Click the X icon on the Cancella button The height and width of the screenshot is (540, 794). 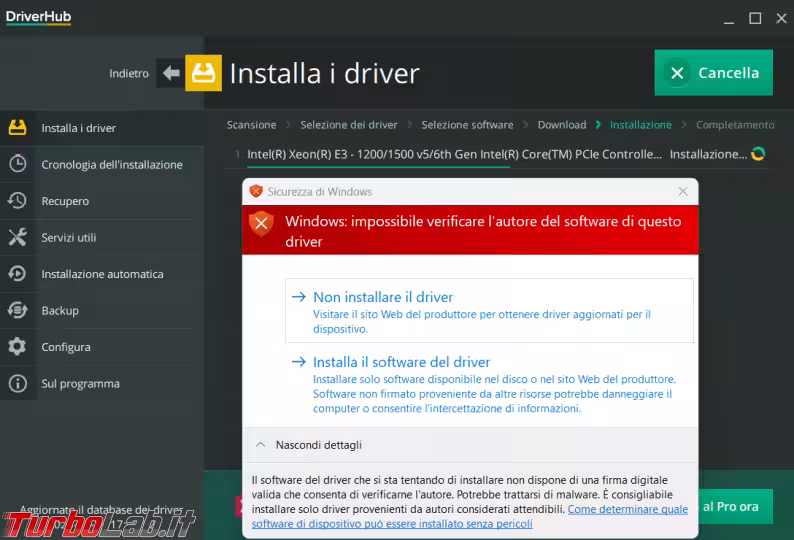[x=677, y=73]
